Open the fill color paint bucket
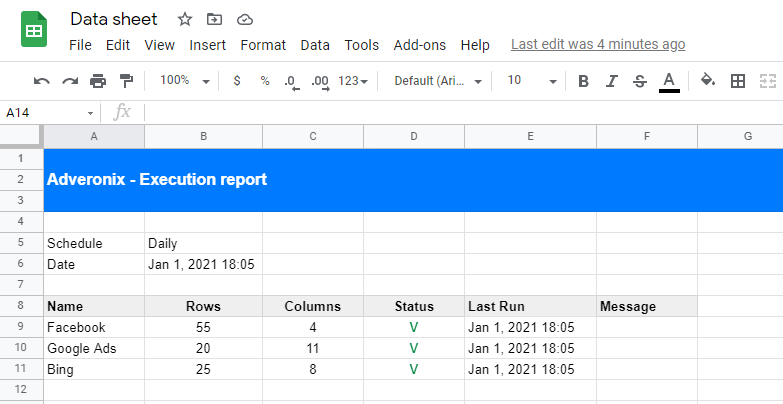 coord(708,80)
